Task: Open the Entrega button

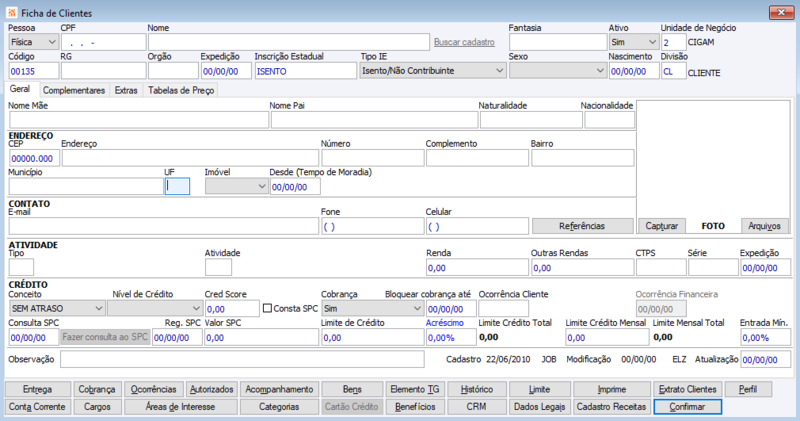Action: 37,389
